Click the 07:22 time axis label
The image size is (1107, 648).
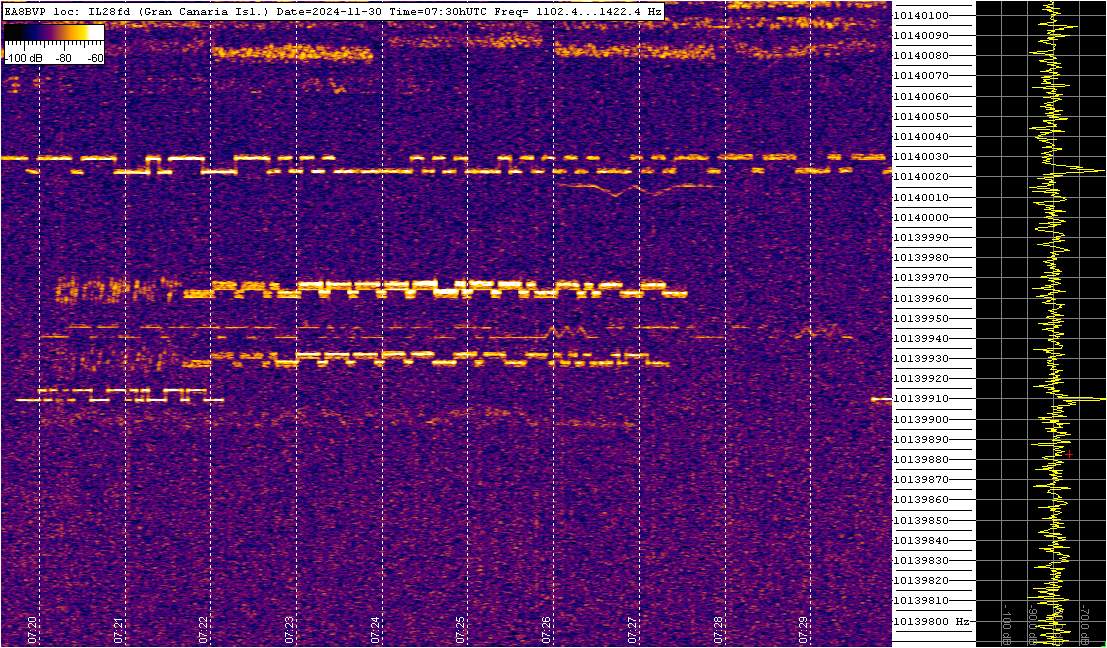pyautogui.click(x=204, y=628)
